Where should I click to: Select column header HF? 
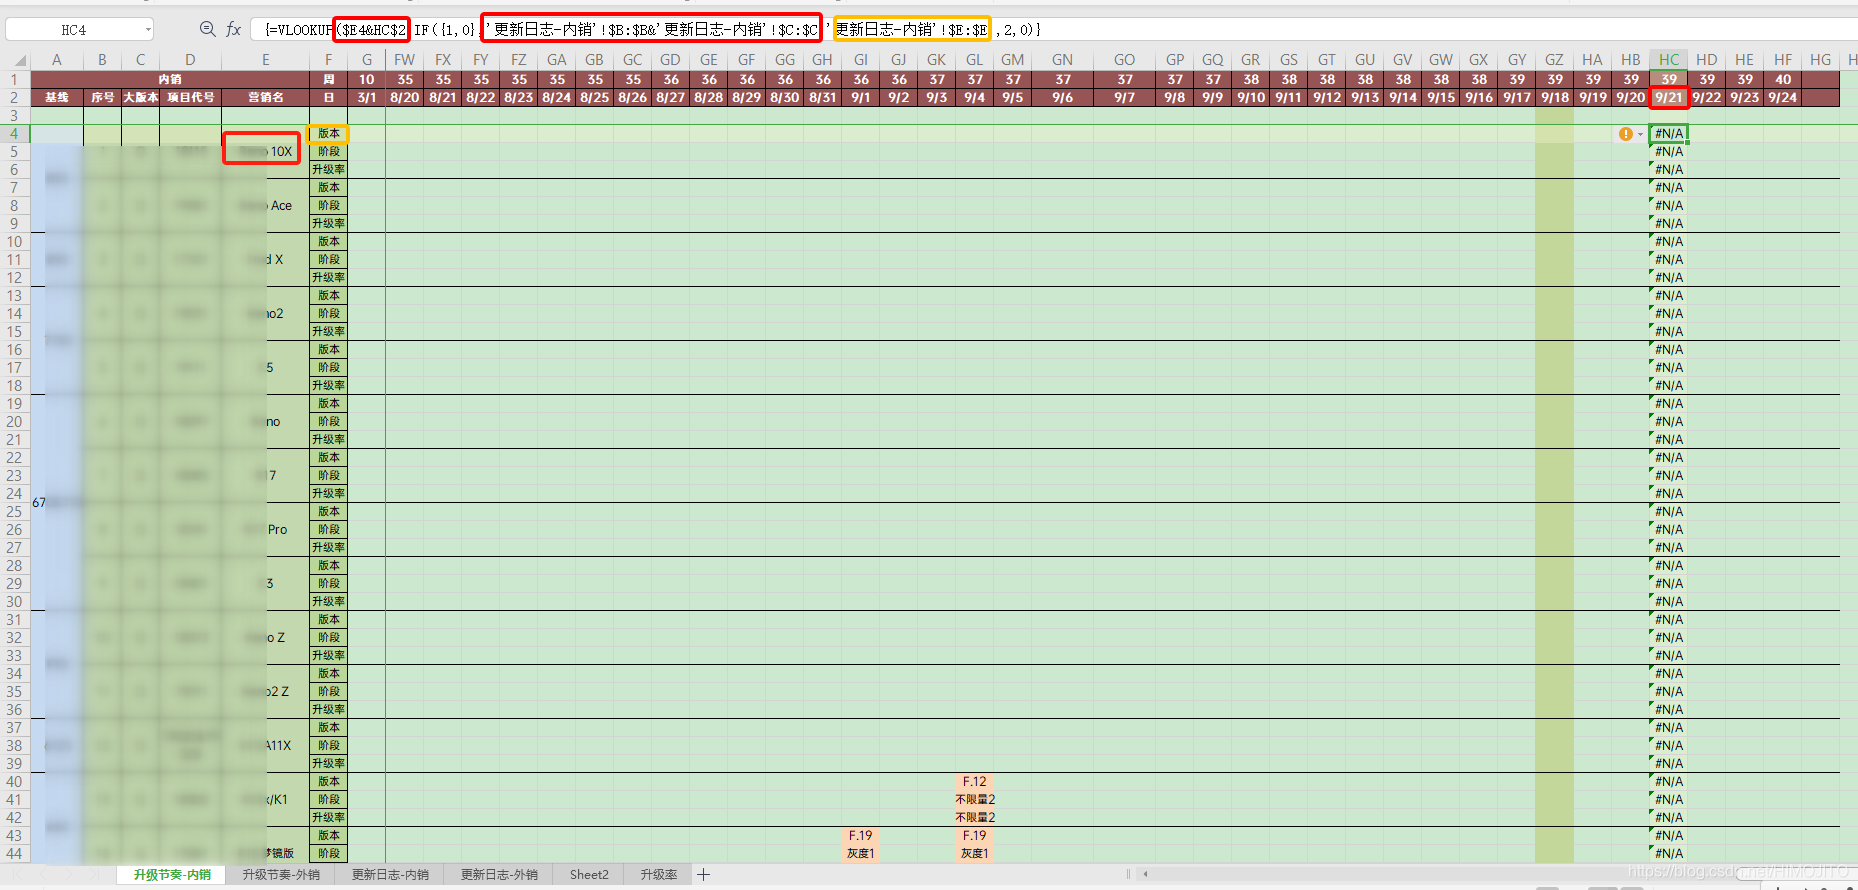[1783, 60]
